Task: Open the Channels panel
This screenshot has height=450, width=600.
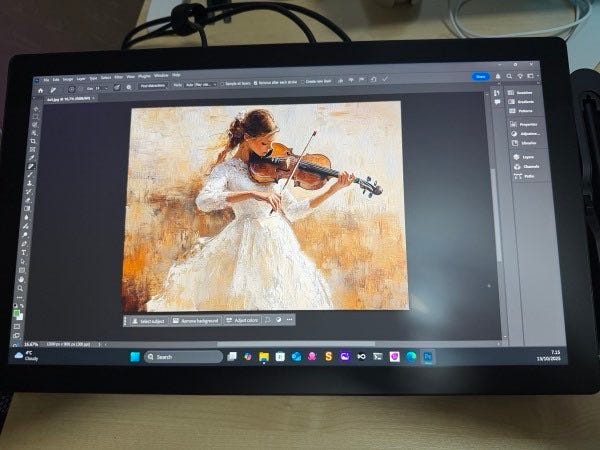Action: pyautogui.click(x=527, y=166)
